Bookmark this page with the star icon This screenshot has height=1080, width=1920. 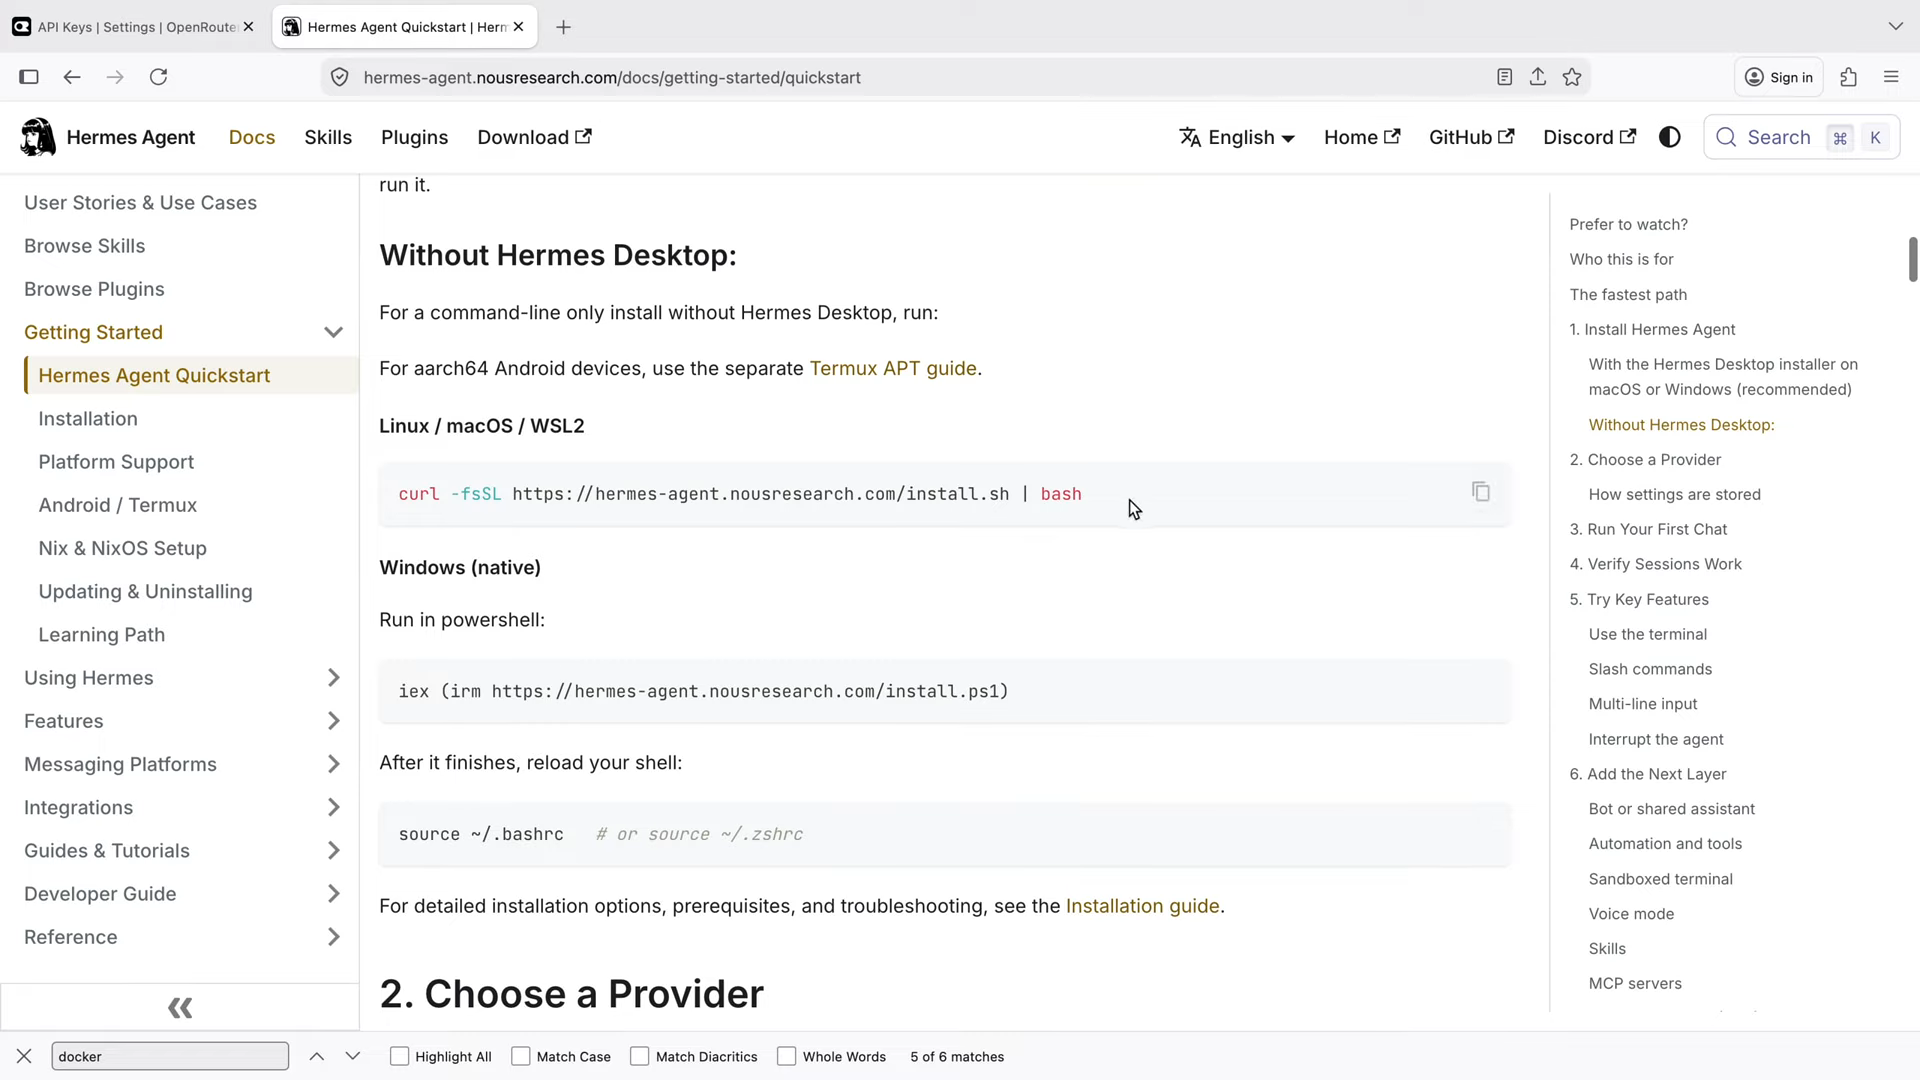(x=1572, y=77)
